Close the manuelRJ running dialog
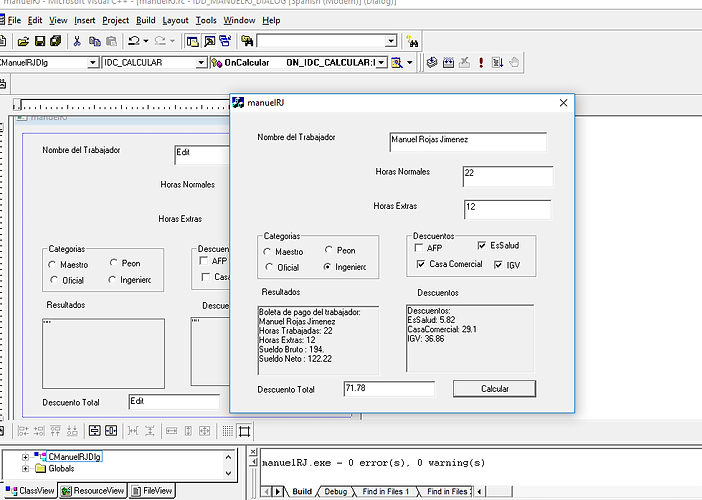This screenshot has height=500, width=702. click(563, 103)
